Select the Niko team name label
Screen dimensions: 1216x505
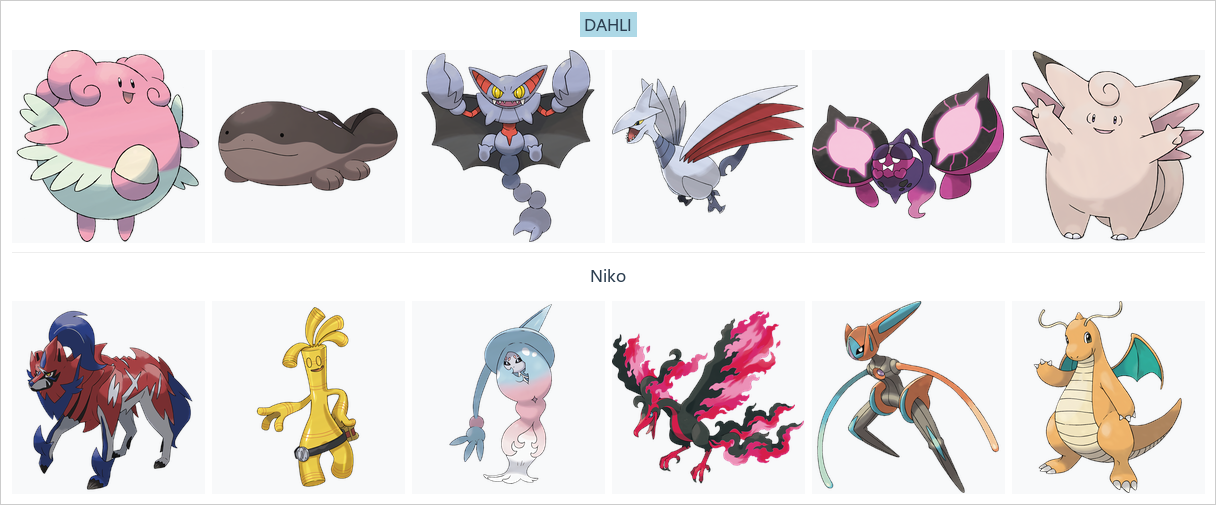point(608,275)
